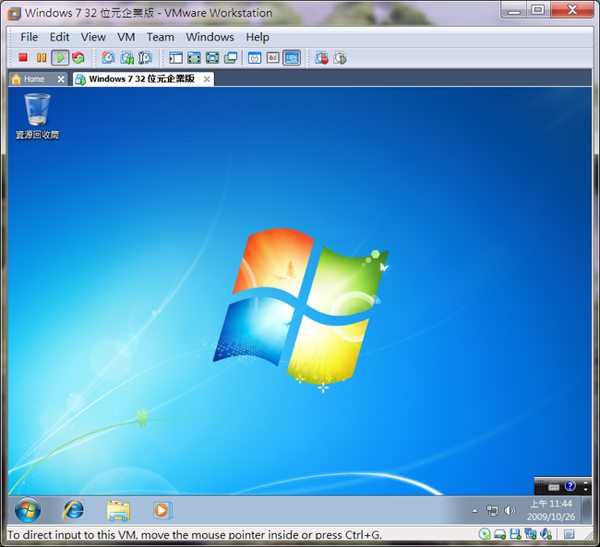This screenshot has width=600, height=547.
Task: Click the Show Desktop strip on the guest taskbar
Action: (x=587, y=510)
